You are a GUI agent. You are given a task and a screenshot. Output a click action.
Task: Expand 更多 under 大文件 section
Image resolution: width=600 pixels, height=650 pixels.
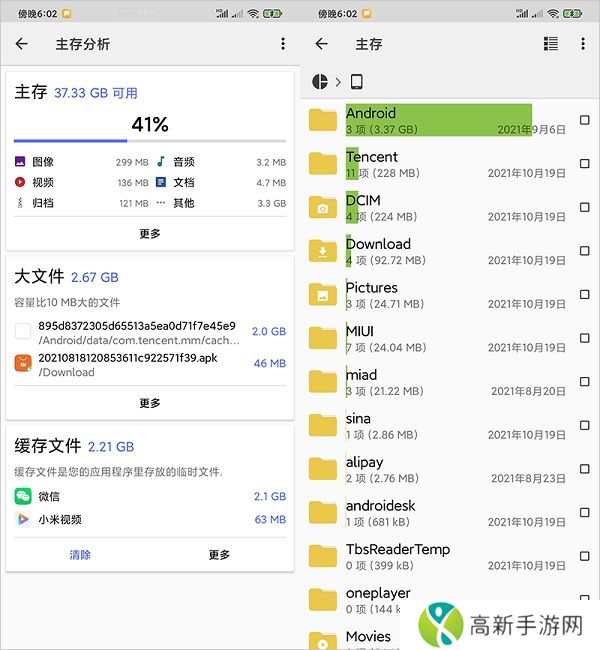pos(150,403)
